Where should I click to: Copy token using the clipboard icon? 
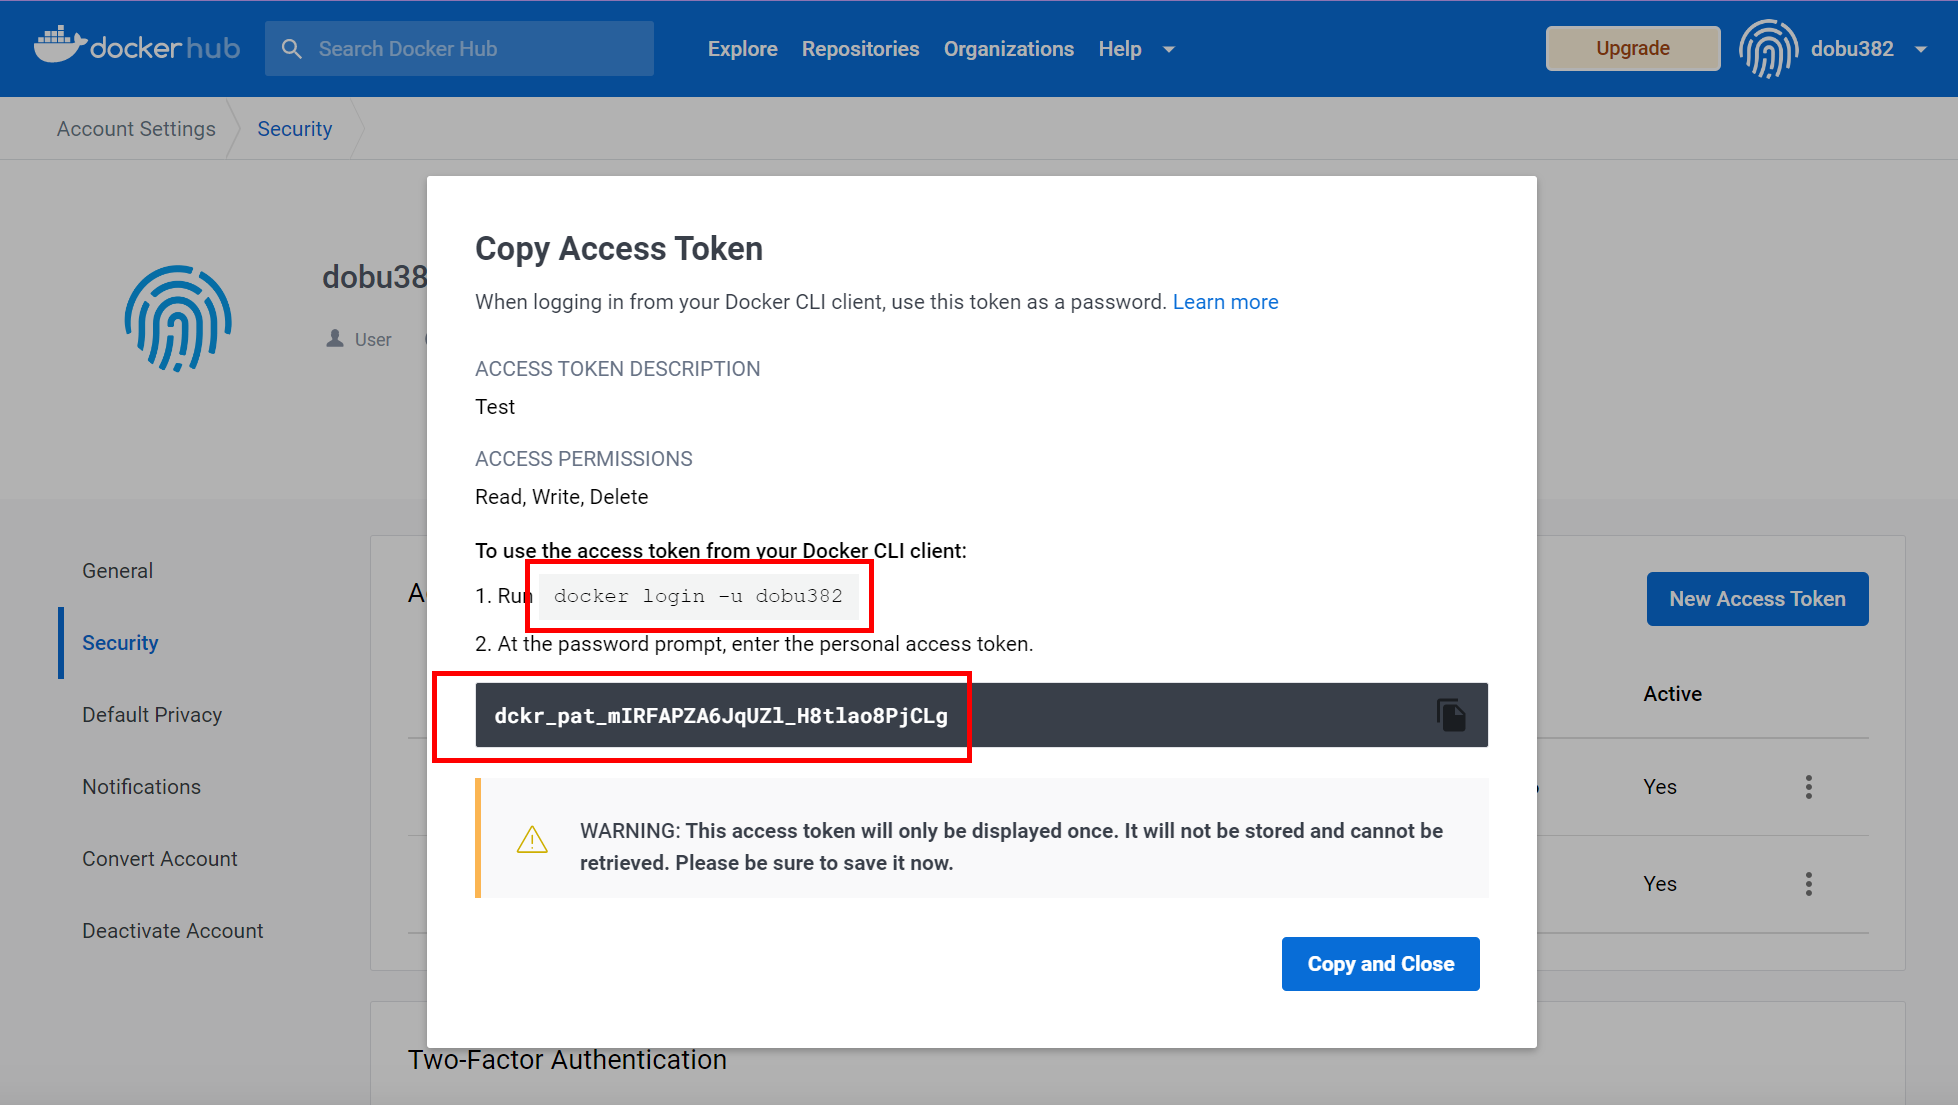click(1451, 715)
